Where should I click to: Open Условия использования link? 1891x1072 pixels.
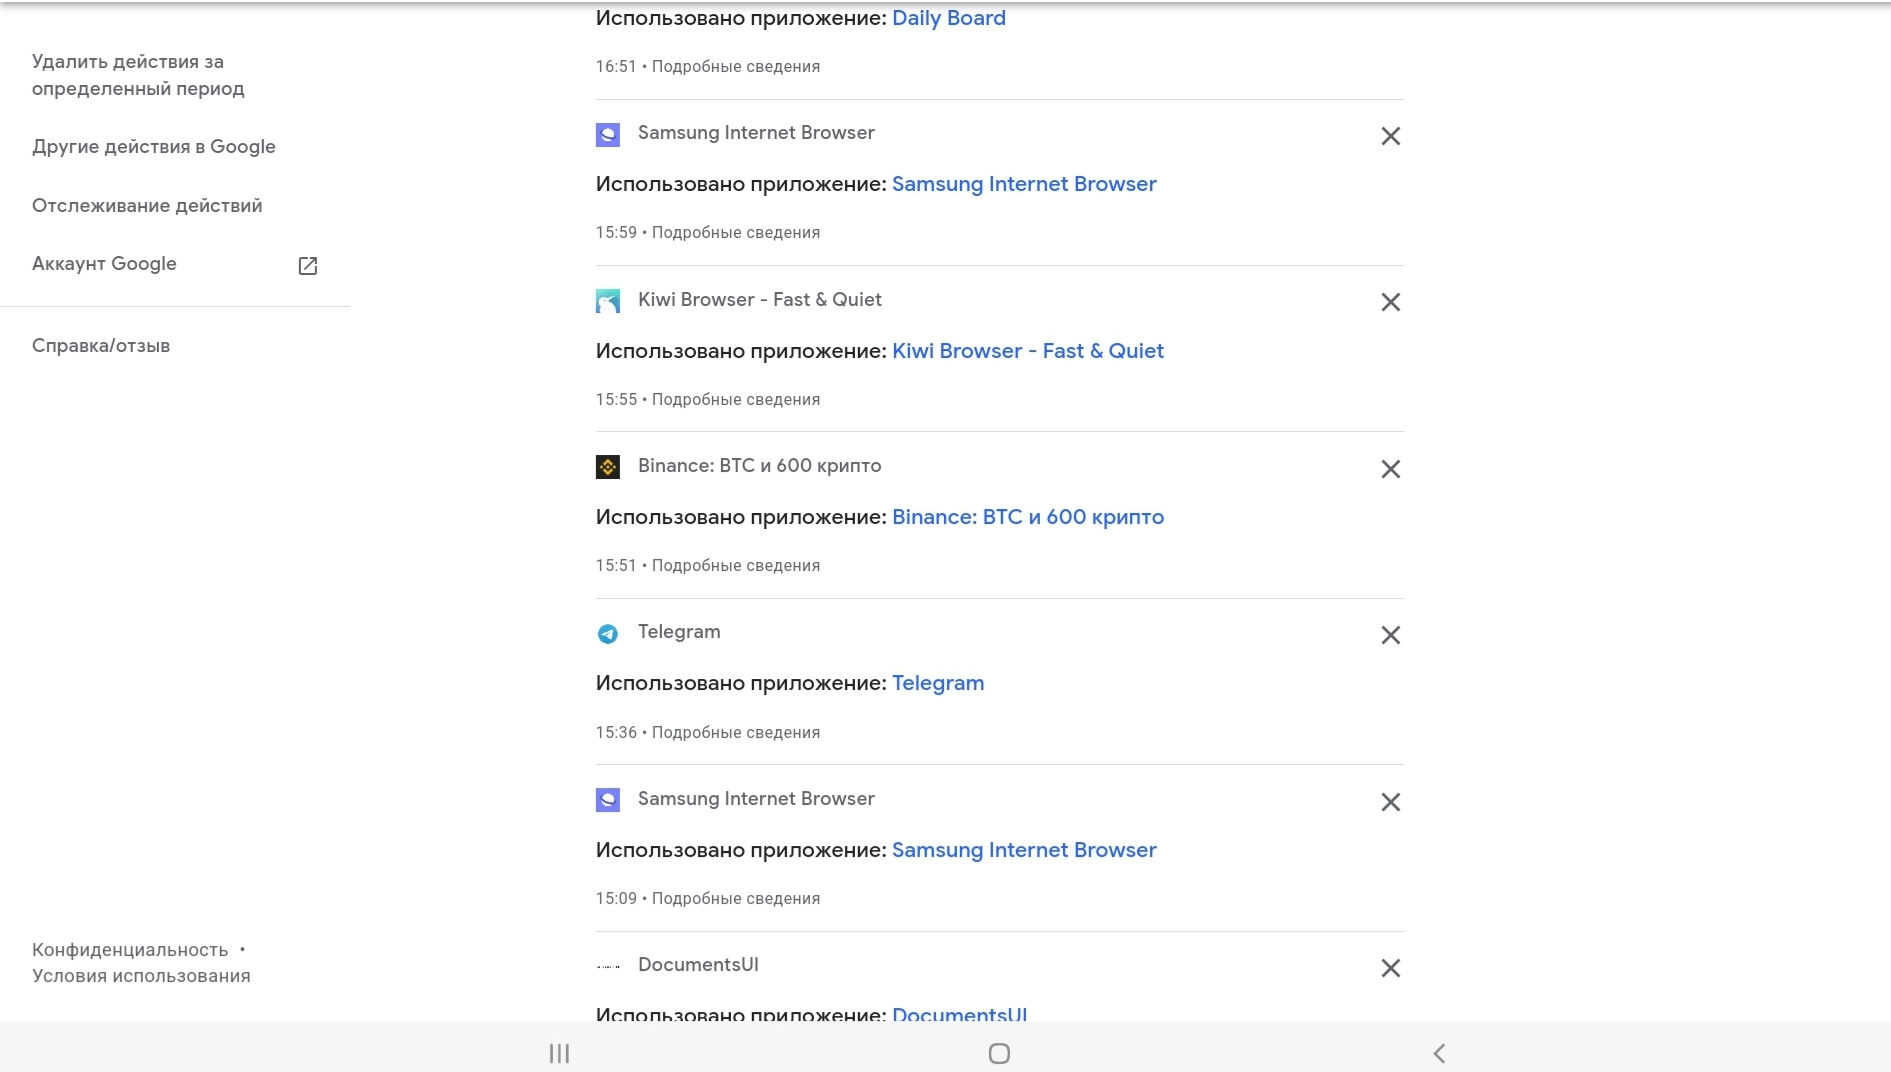(x=141, y=976)
